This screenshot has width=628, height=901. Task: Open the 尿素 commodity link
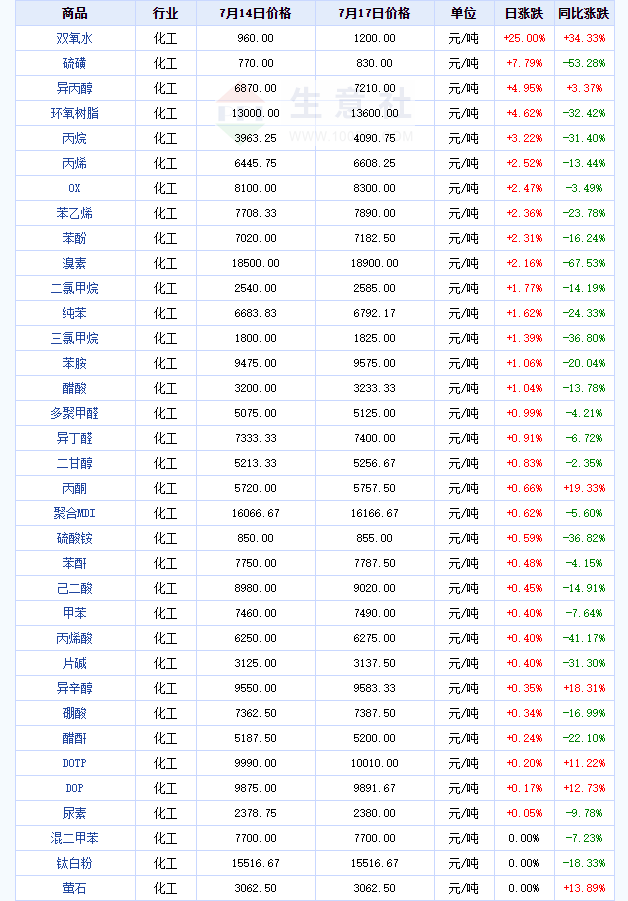(x=74, y=813)
